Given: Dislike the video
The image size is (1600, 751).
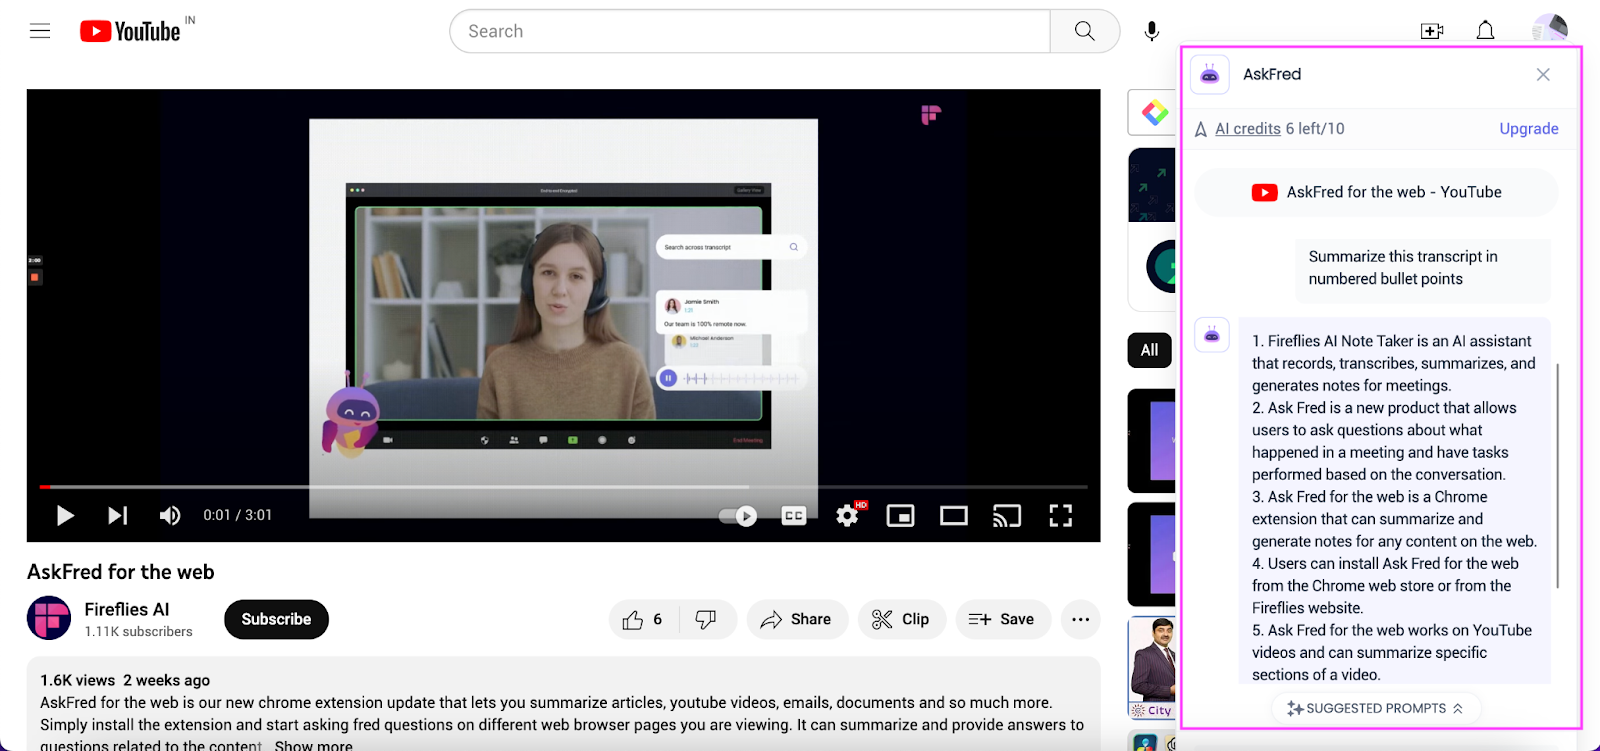Looking at the screenshot, I should (x=706, y=620).
